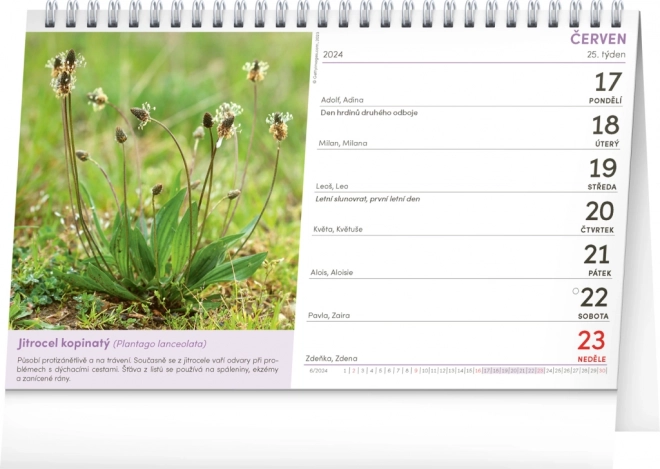Click the Letní slunovrat, první letní den note
Image resolution: width=660 pixels, height=469 pixels.
pos(370,198)
